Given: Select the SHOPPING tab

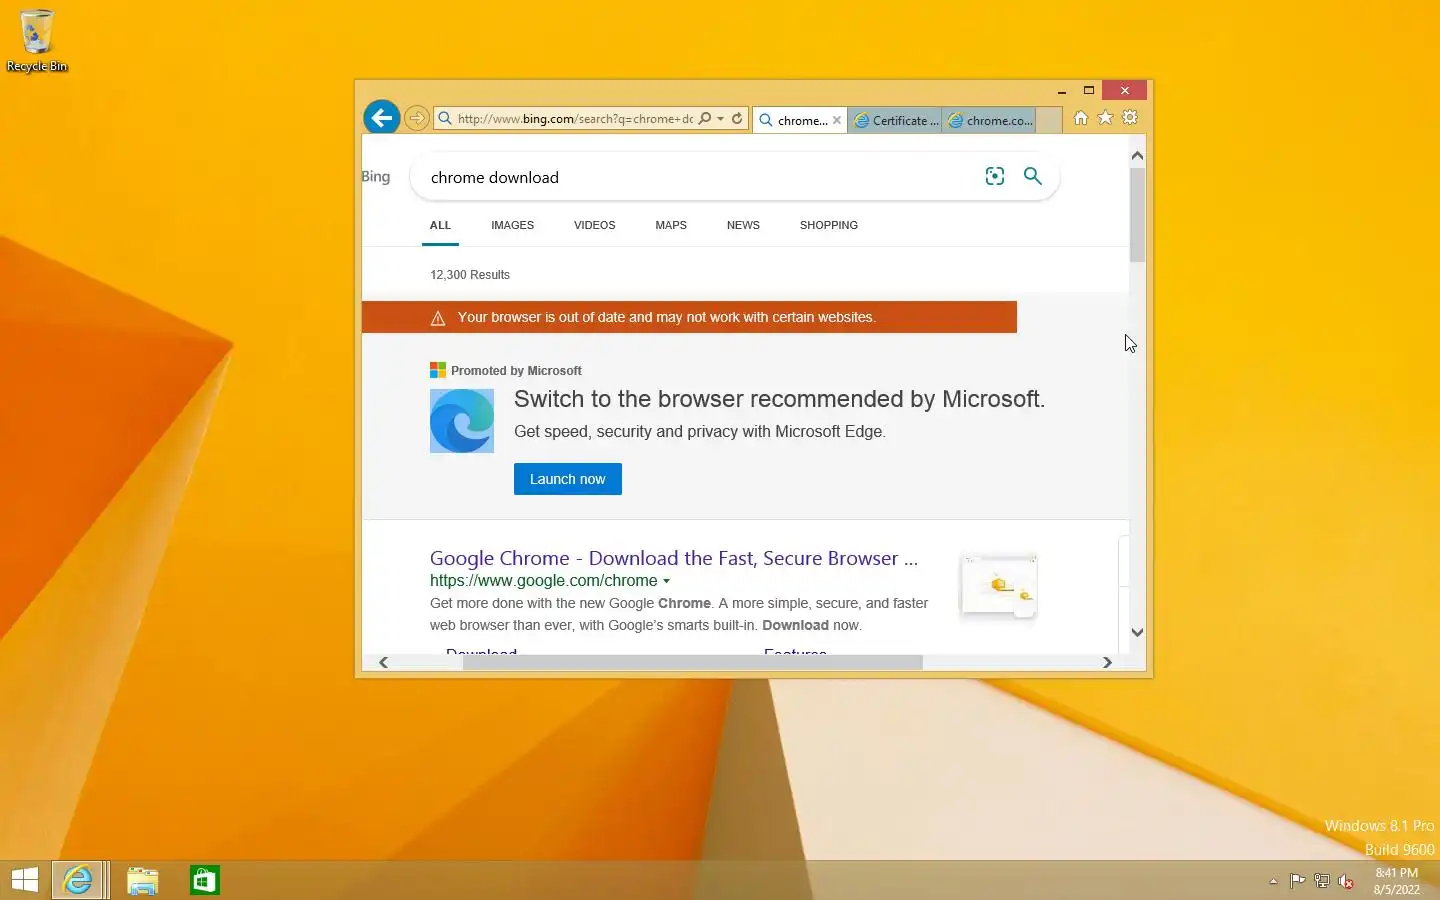Looking at the screenshot, I should (x=829, y=225).
